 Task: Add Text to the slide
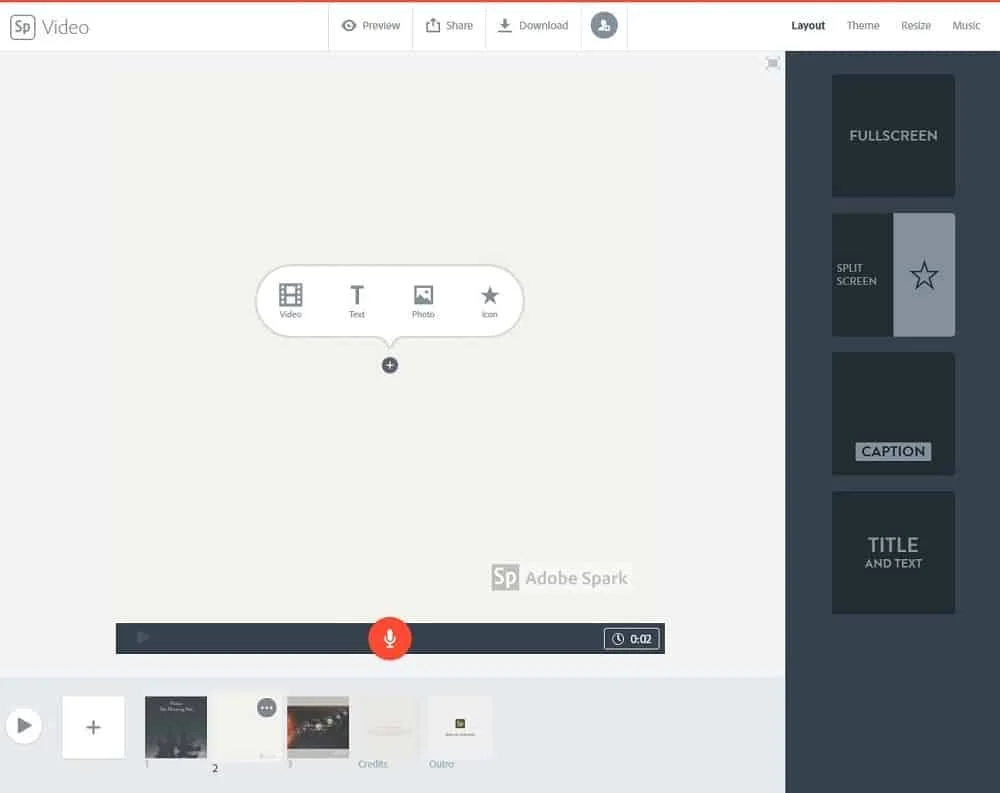point(357,300)
